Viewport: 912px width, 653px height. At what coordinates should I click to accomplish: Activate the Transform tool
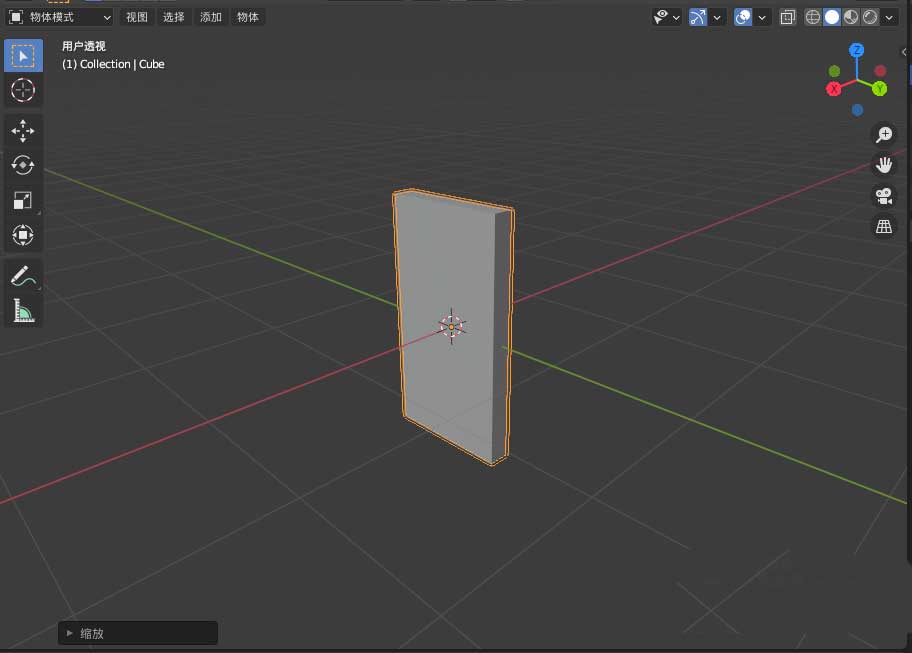23,235
